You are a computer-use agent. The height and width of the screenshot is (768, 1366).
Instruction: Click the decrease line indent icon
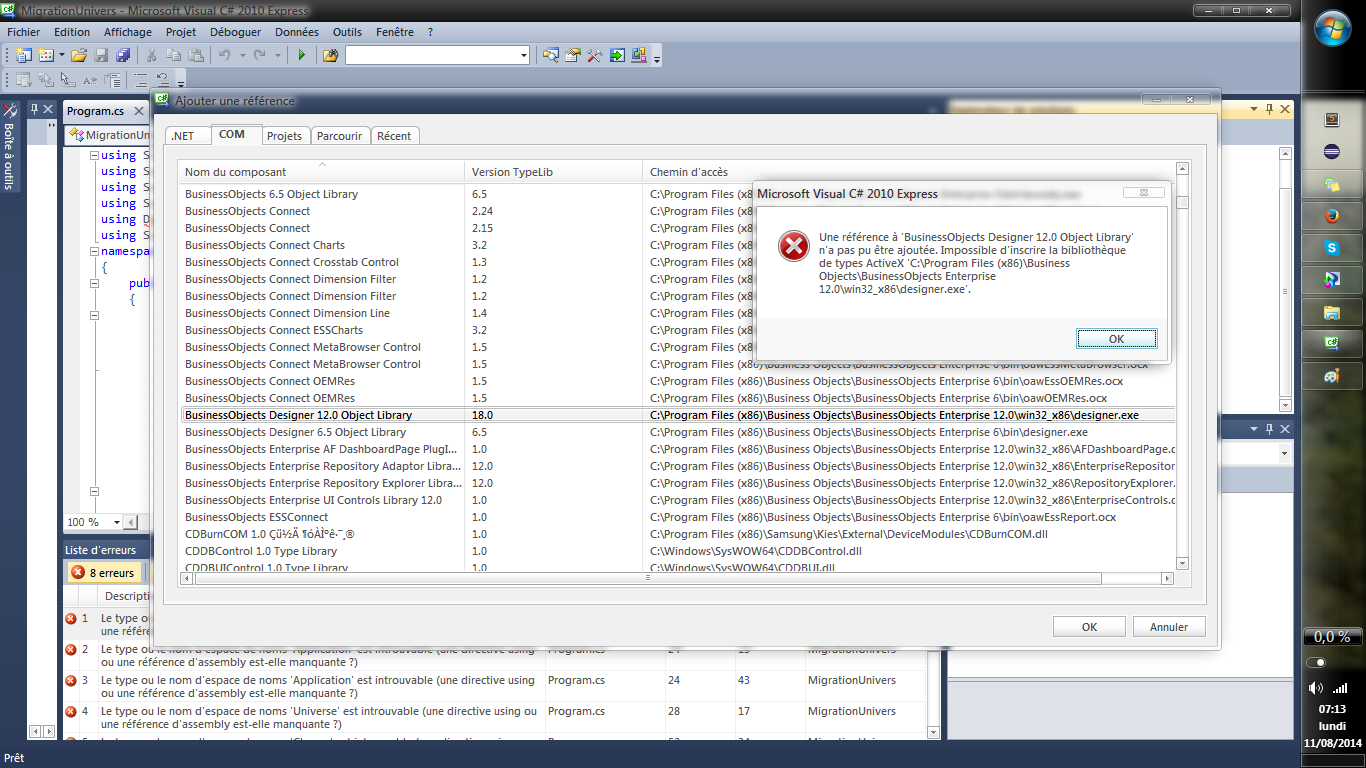tap(142, 80)
